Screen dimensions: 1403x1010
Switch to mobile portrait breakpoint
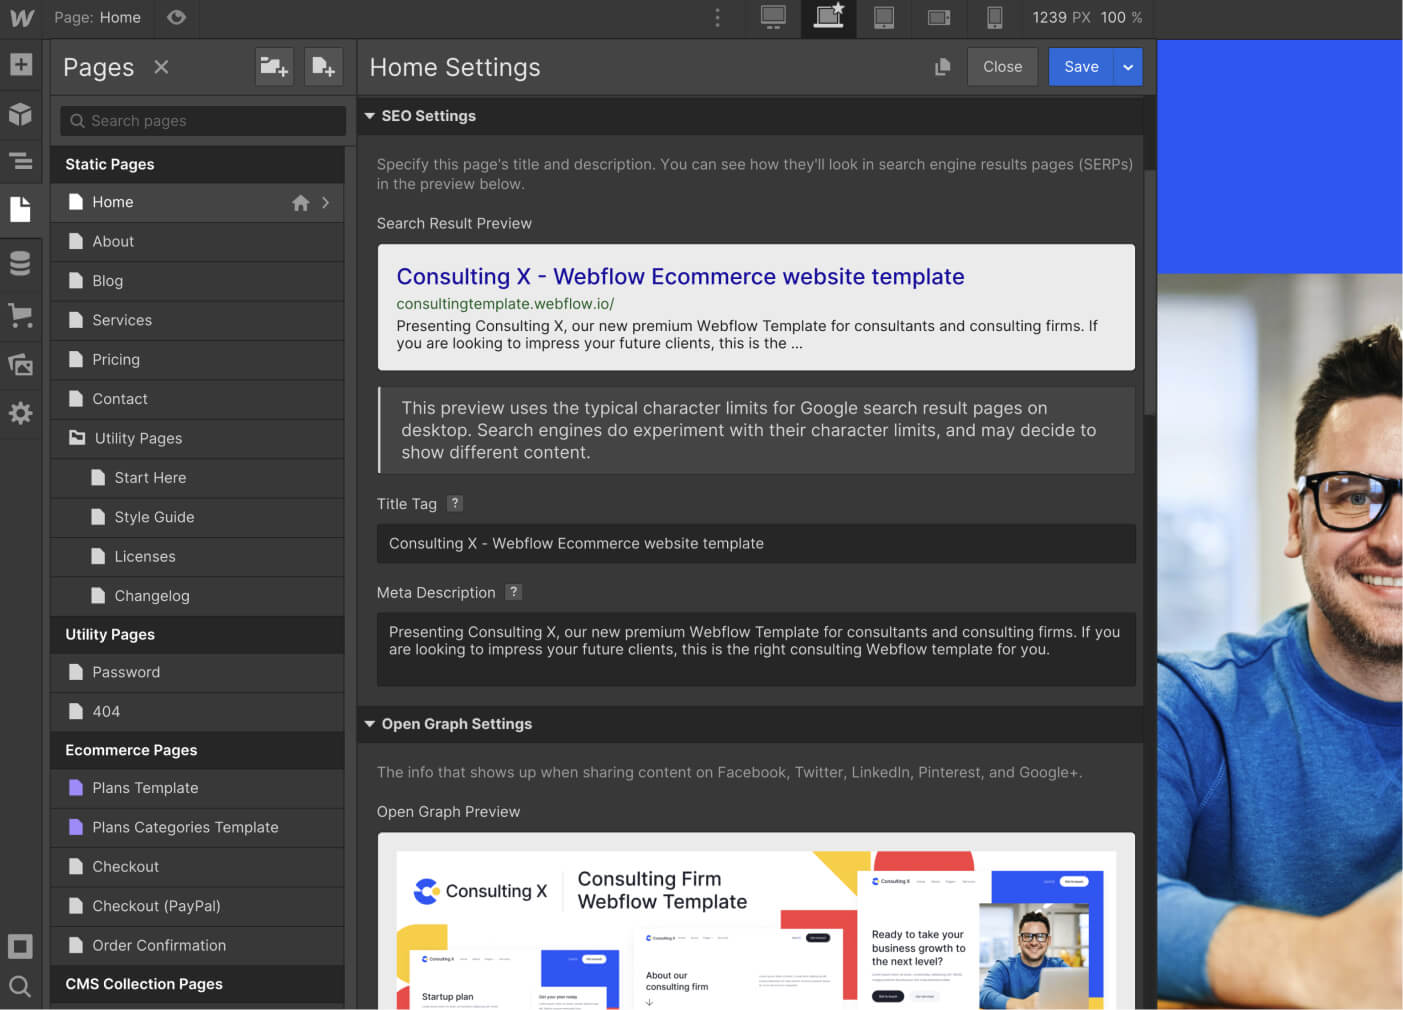coord(993,18)
